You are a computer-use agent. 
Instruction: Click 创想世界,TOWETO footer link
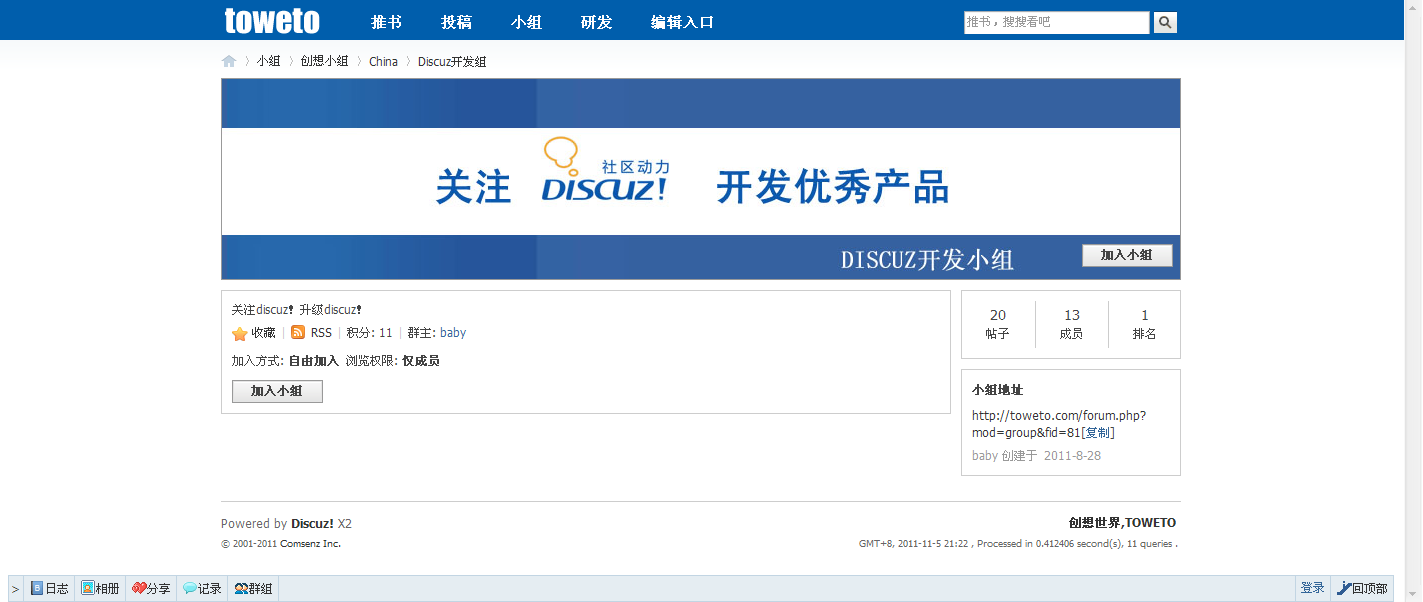coord(1122,523)
